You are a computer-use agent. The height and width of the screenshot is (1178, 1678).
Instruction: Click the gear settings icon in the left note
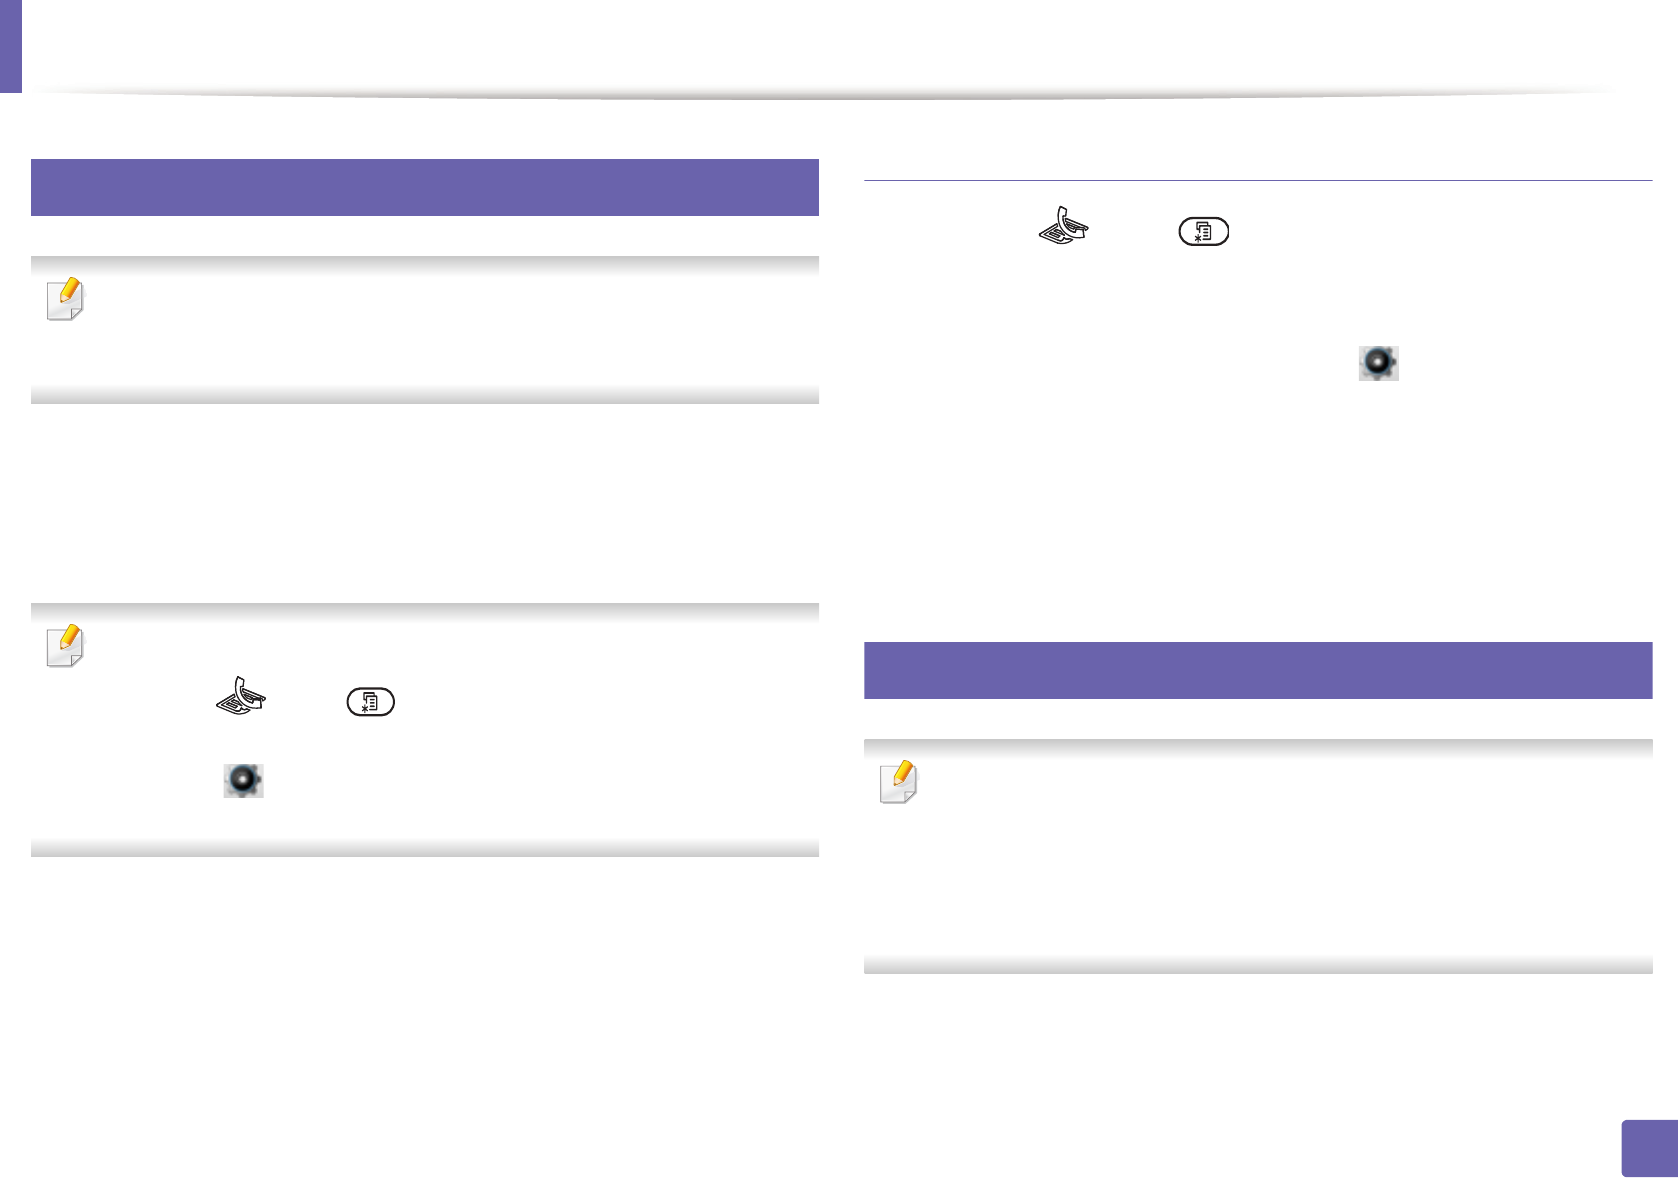(x=243, y=780)
